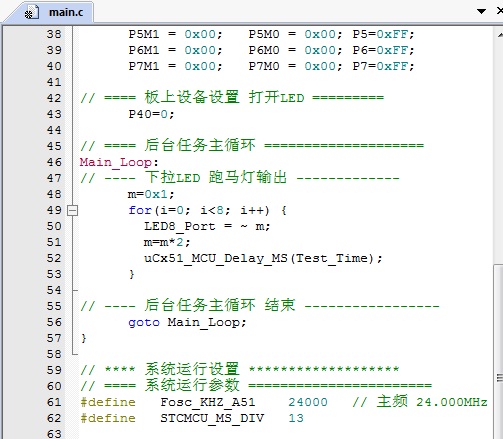Image resolution: width=503 pixels, height=439 pixels.
Task: Click 'P5=0xFF;' on line 38
Action: pos(383,34)
